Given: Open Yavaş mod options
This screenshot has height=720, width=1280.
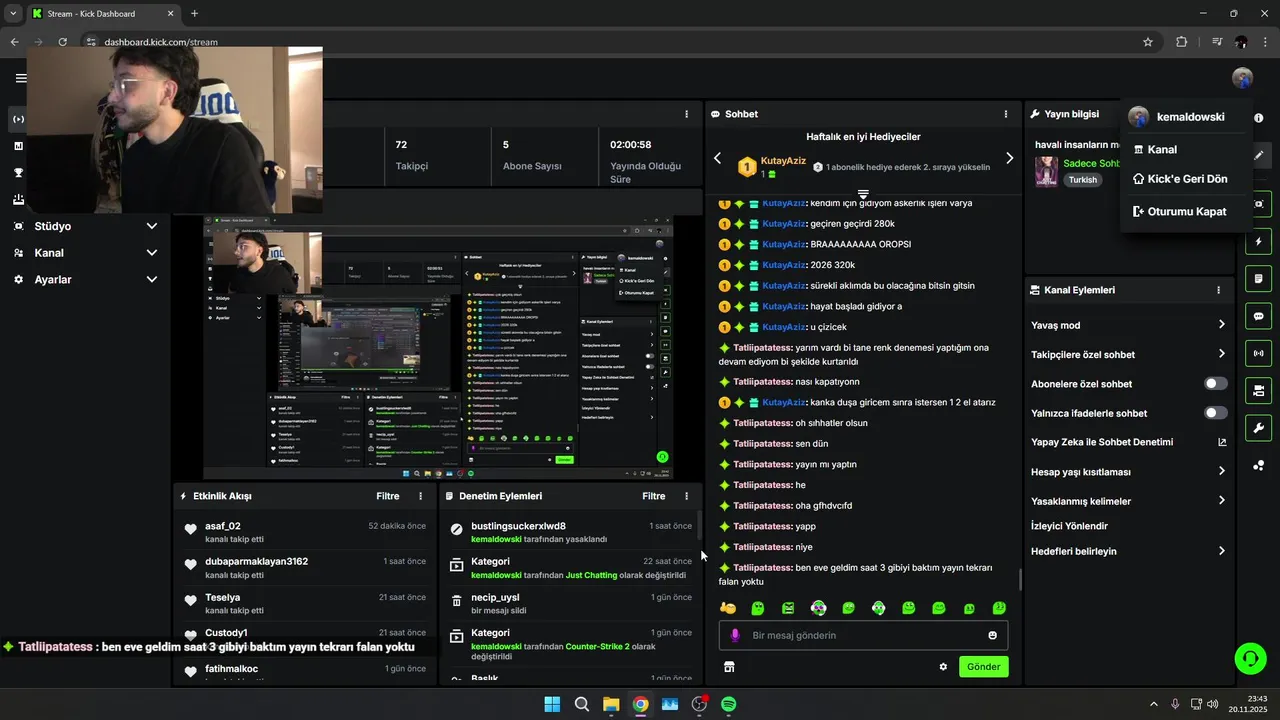Looking at the screenshot, I should [x=1128, y=325].
